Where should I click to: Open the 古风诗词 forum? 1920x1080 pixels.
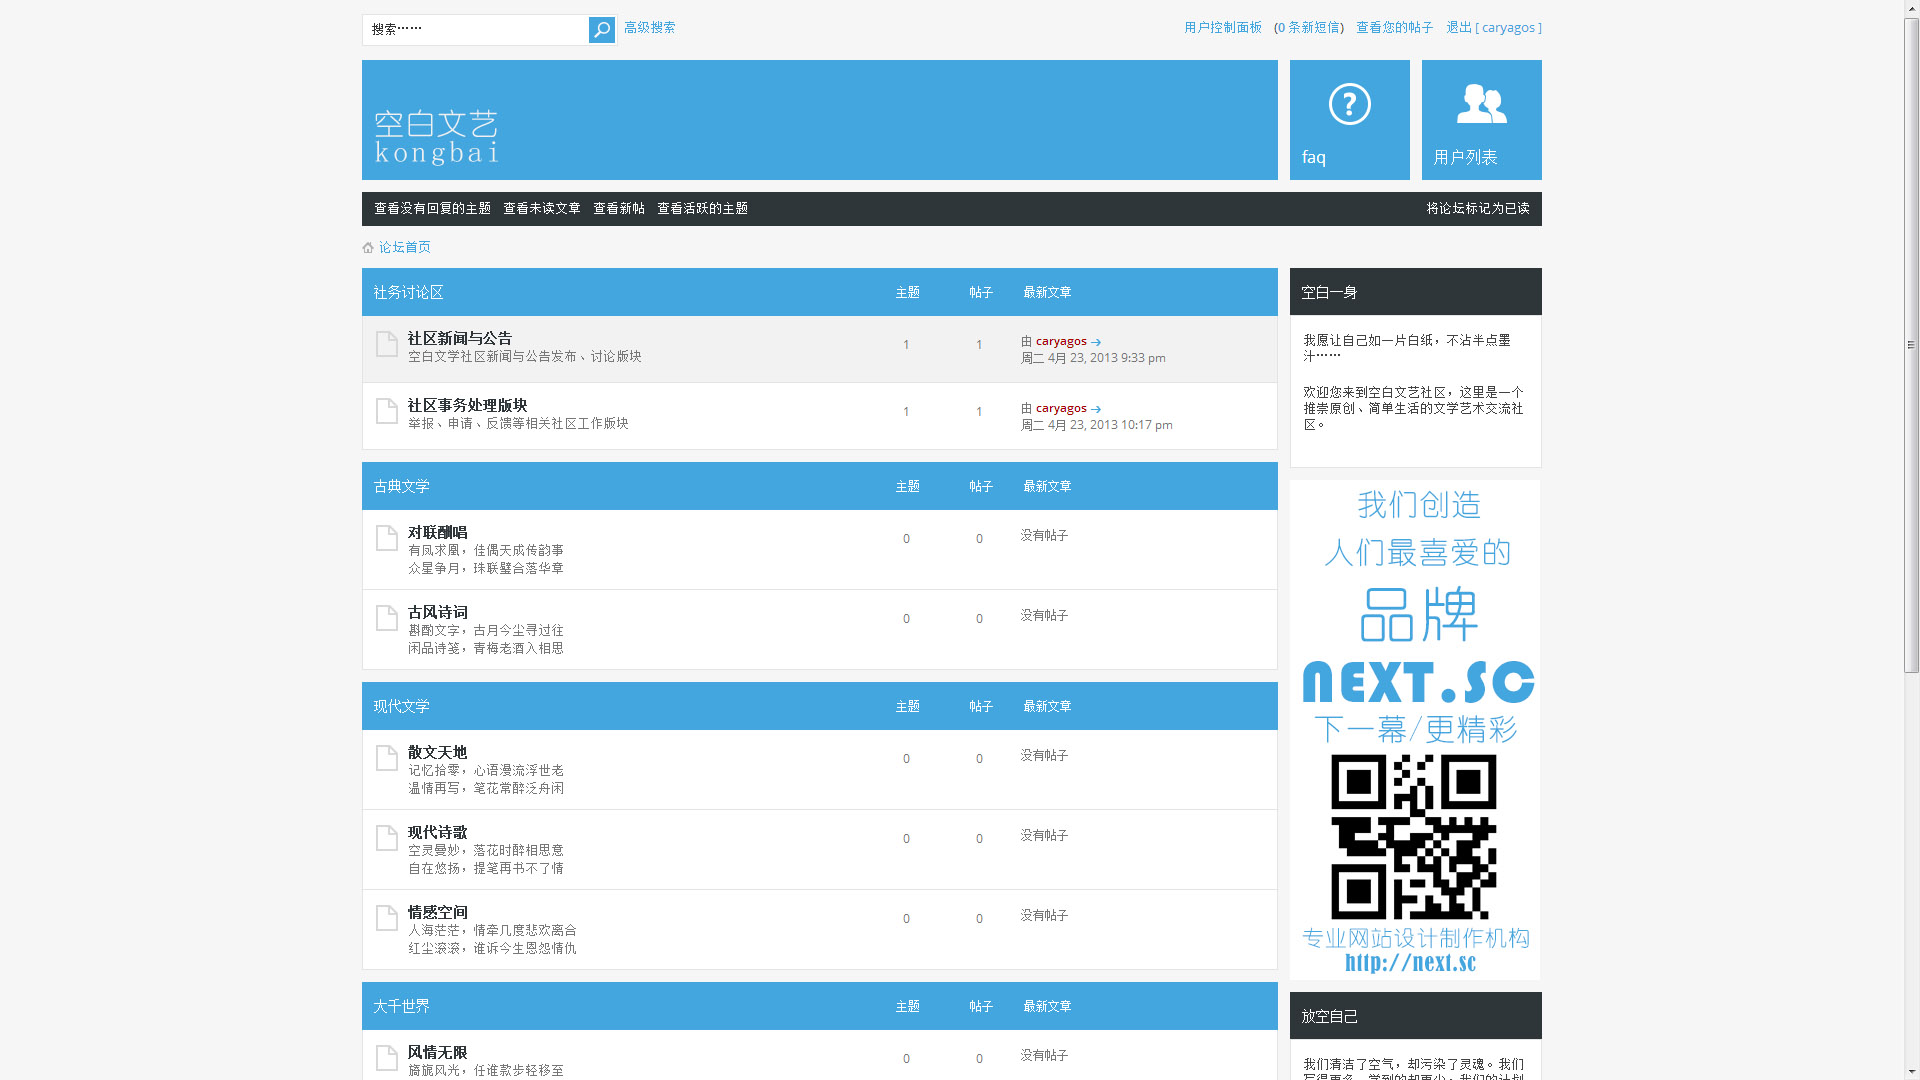coord(437,612)
